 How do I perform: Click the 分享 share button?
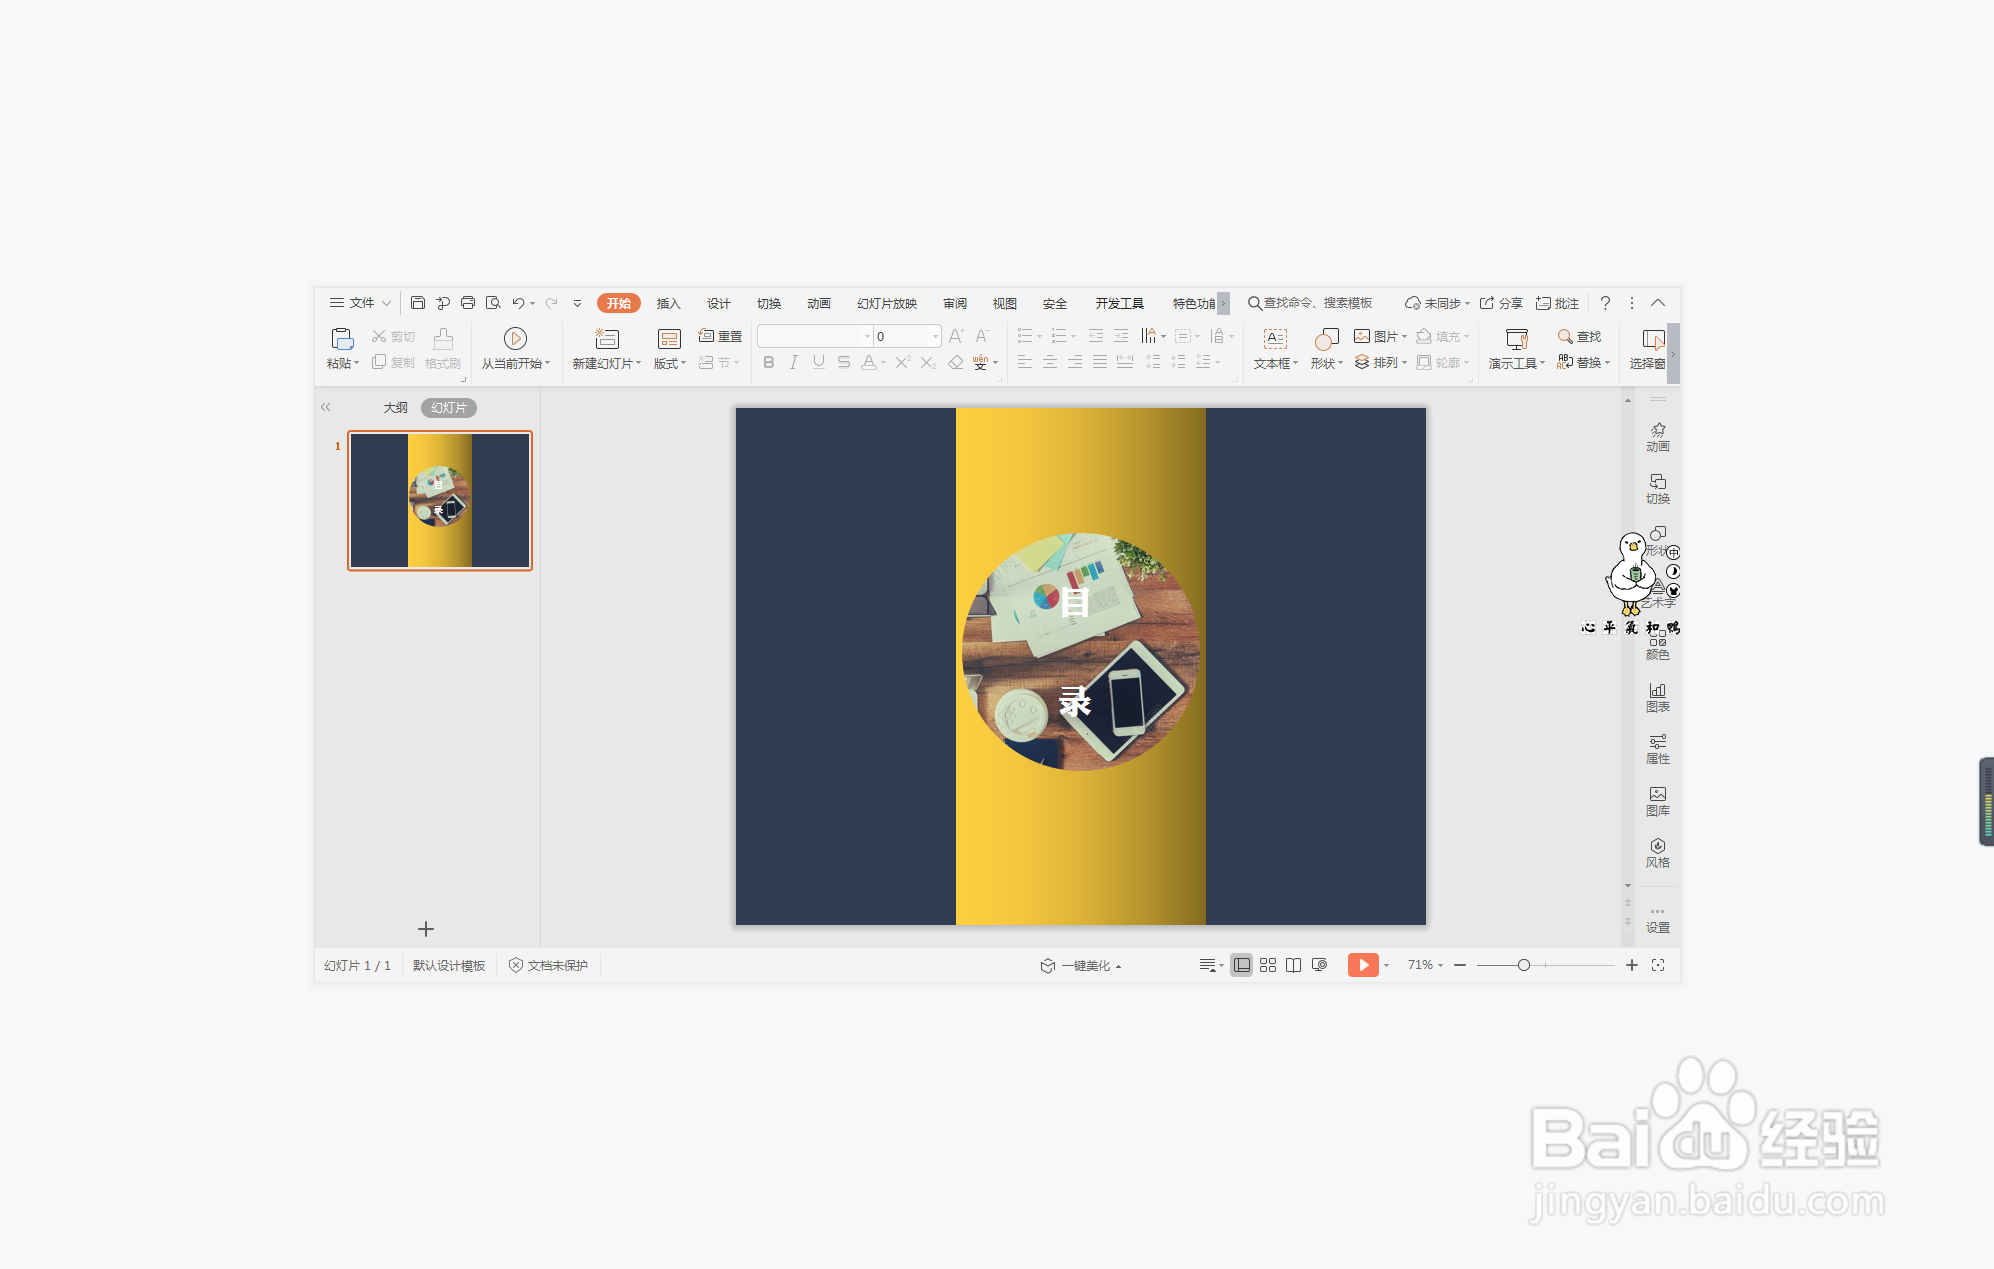tap(1501, 303)
